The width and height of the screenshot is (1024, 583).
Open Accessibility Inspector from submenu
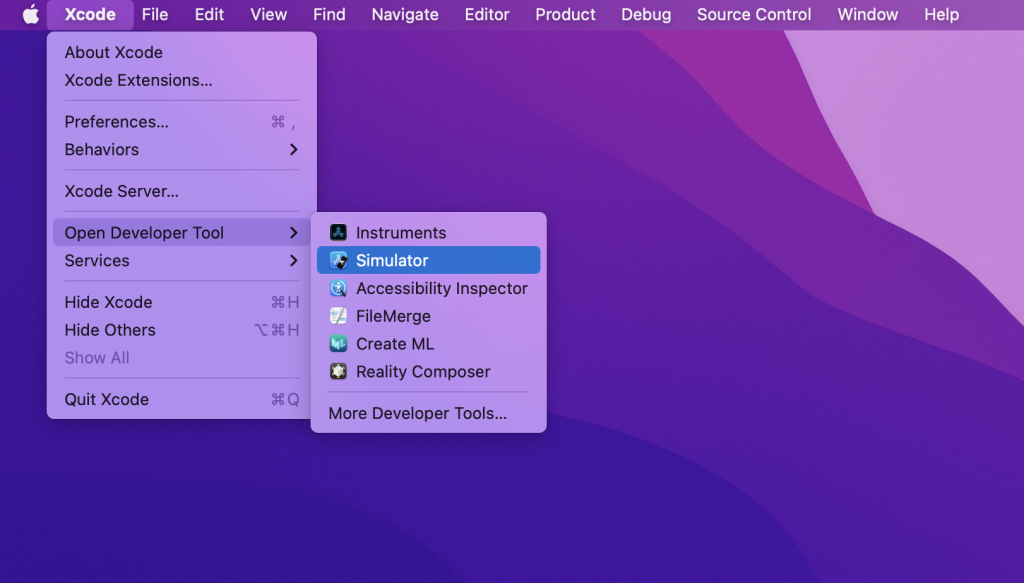428,288
